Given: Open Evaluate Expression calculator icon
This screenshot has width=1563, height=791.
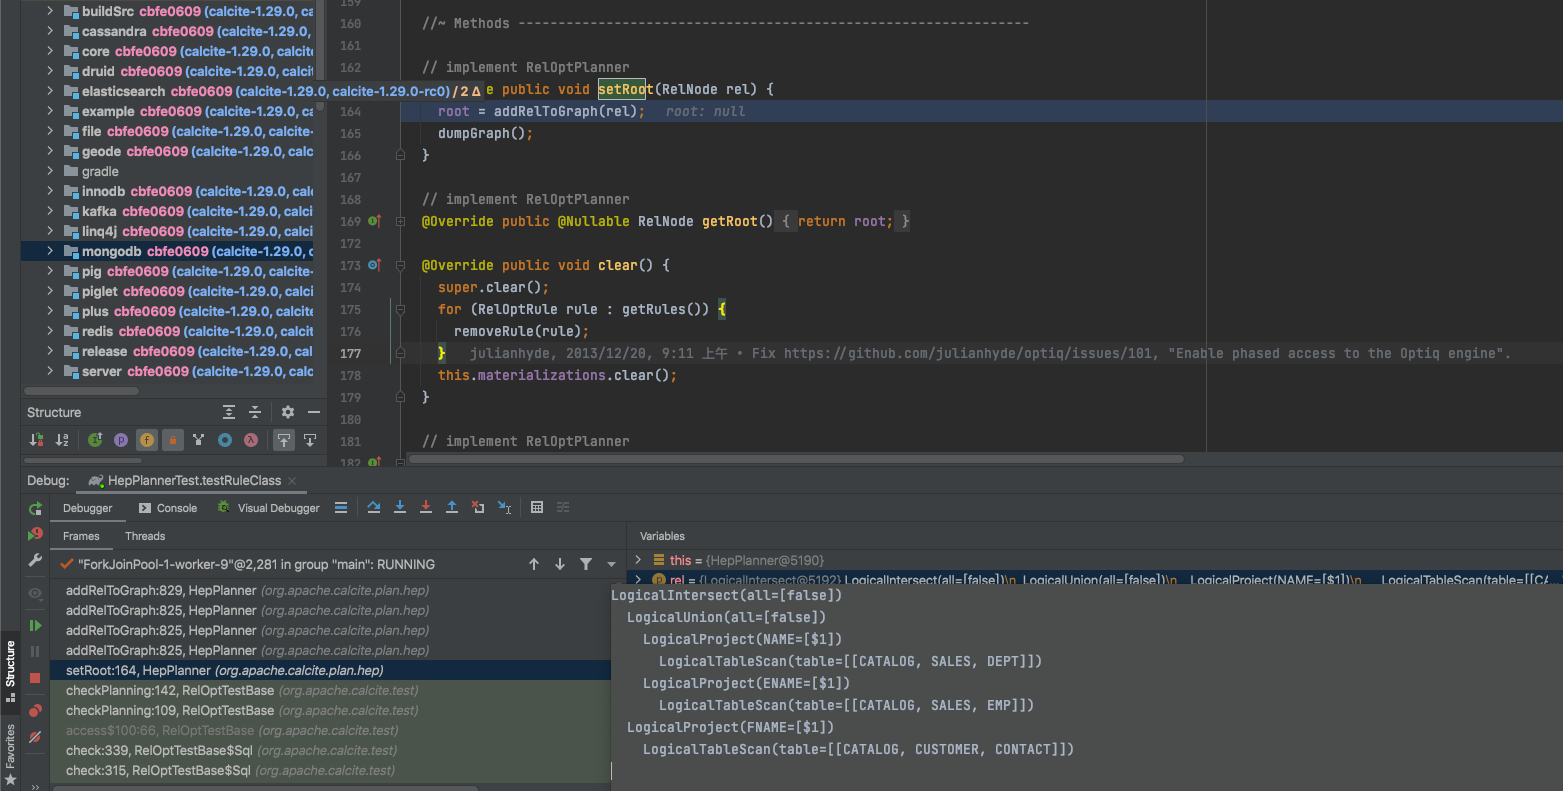Looking at the screenshot, I should [x=537, y=508].
